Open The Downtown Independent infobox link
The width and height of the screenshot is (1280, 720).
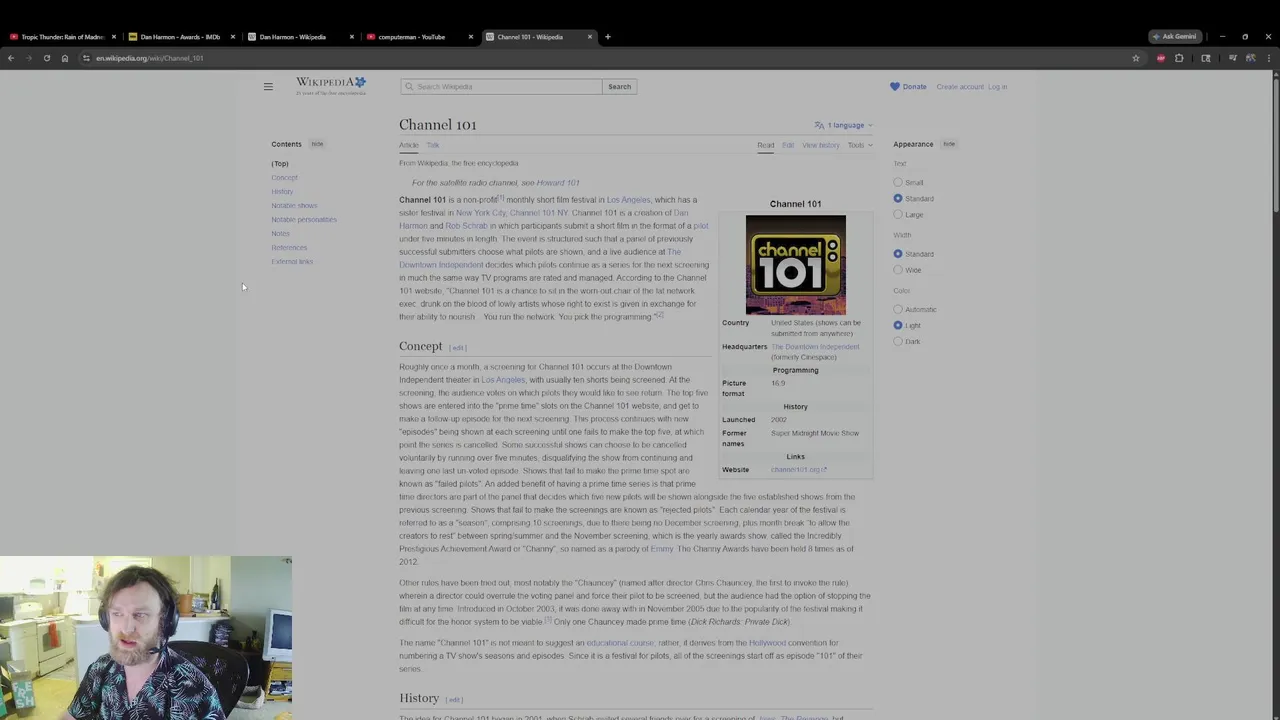pyautogui.click(x=815, y=347)
